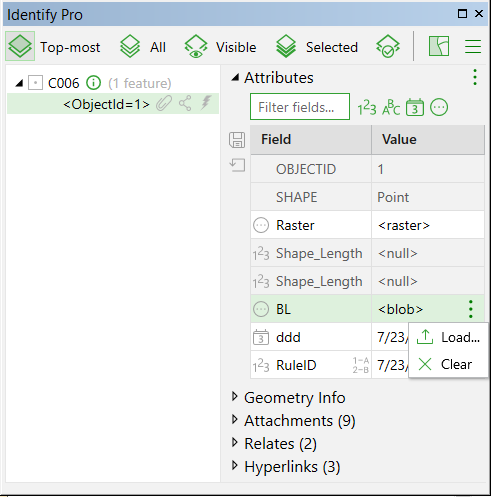Filter attributes by text fields icon

click(x=391, y=108)
